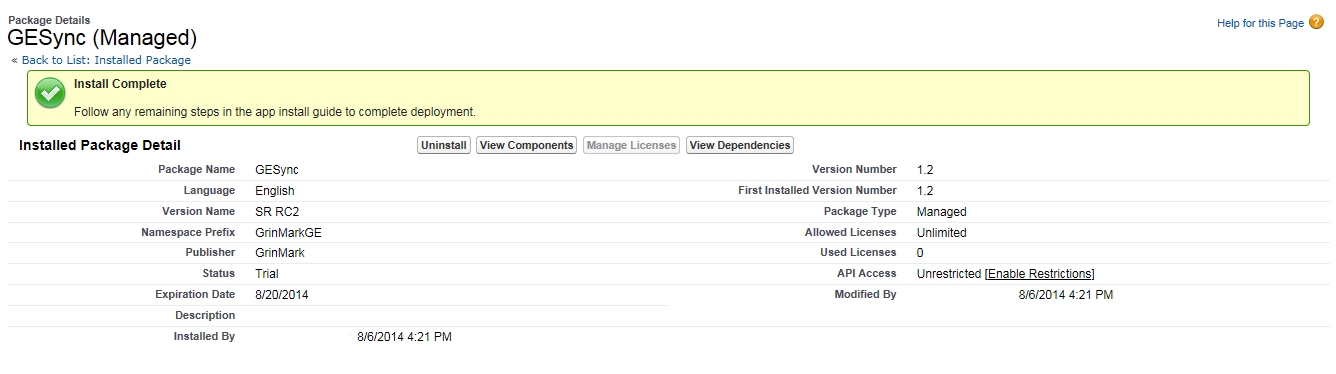The image size is (1336, 374).
Task: Click the Used Licenses value 0
Action: click(920, 253)
